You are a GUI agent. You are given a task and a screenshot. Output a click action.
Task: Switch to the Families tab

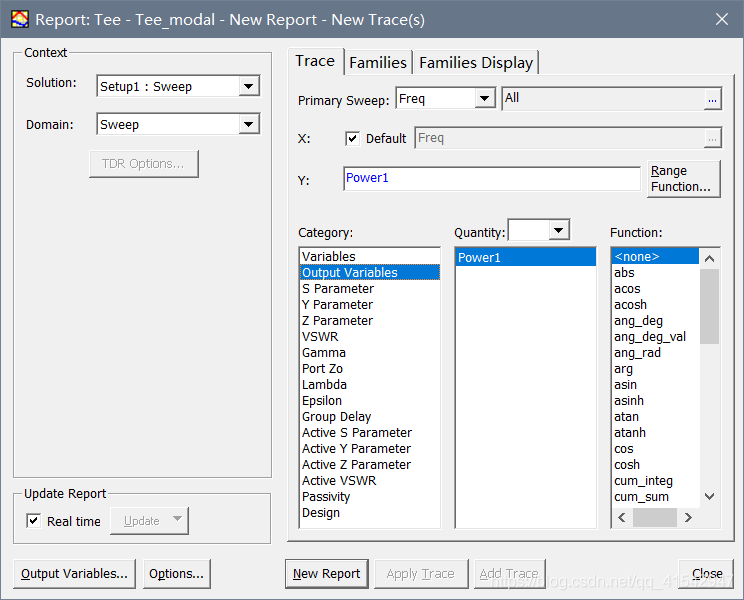tap(378, 63)
